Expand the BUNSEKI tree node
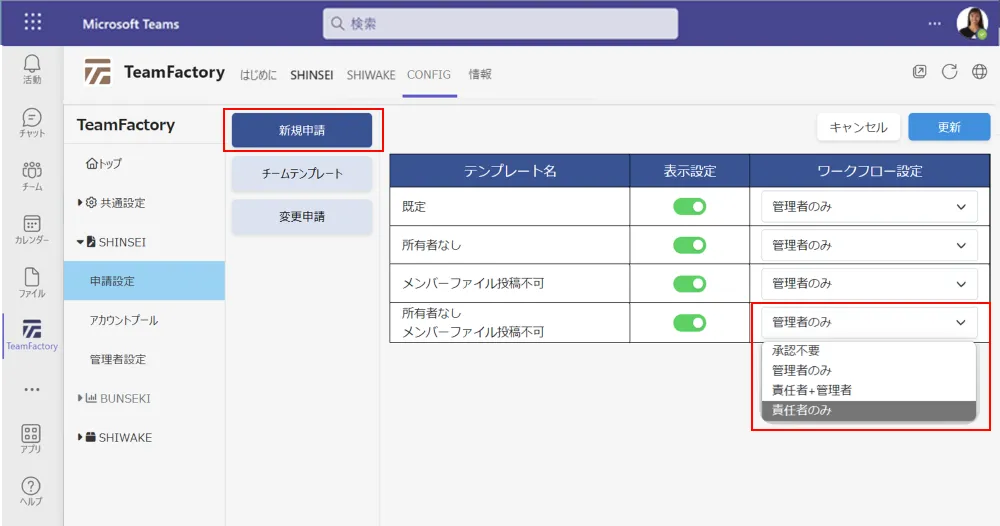Image resolution: width=1000 pixels, height=526 pixels. [81, 398]
